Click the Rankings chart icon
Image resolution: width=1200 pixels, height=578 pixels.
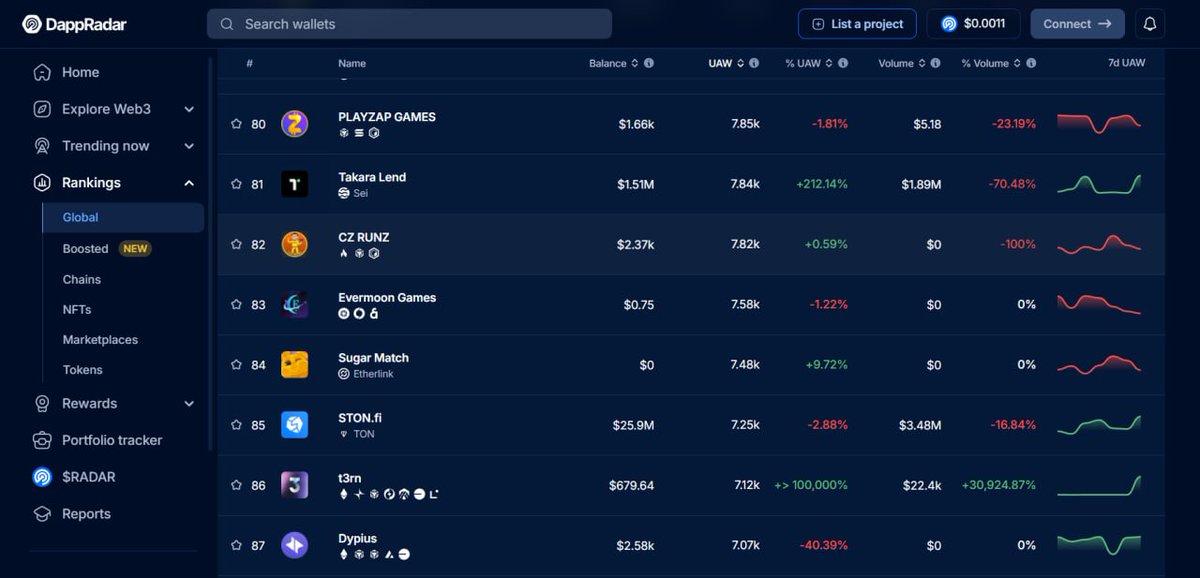pos(42,183)
